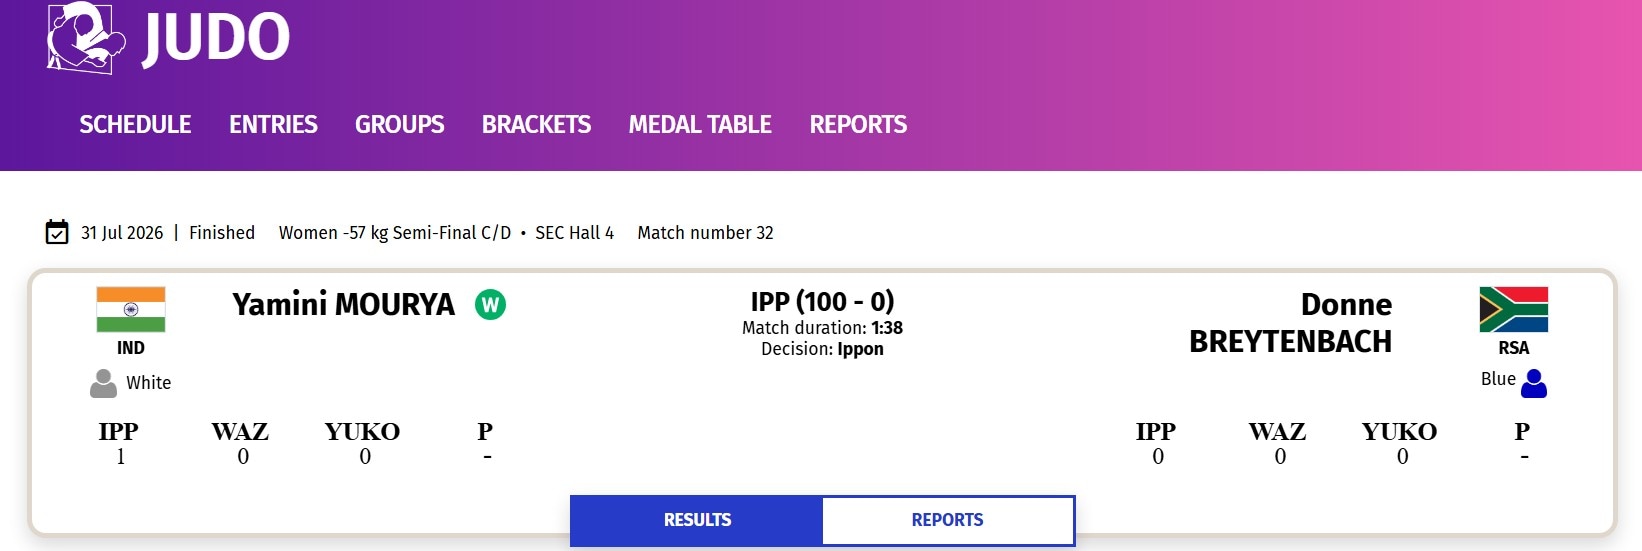The width and height of the screenshot is (1642, 551).
Task: Click the green W winner badge
Action: point(490,304)
